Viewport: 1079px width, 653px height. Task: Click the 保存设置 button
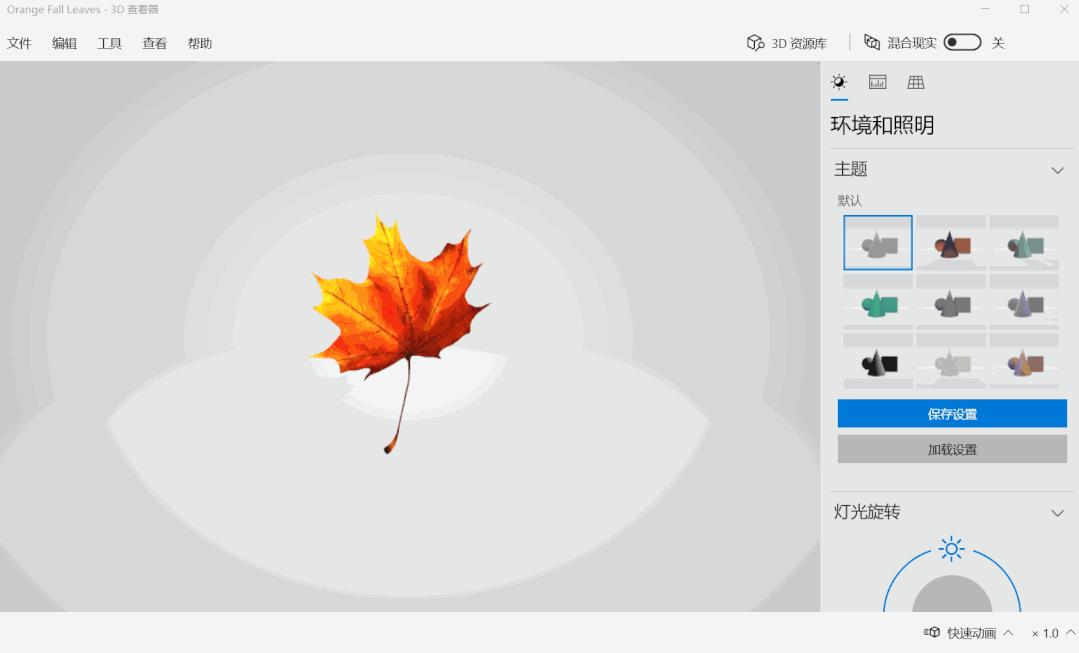952,414
